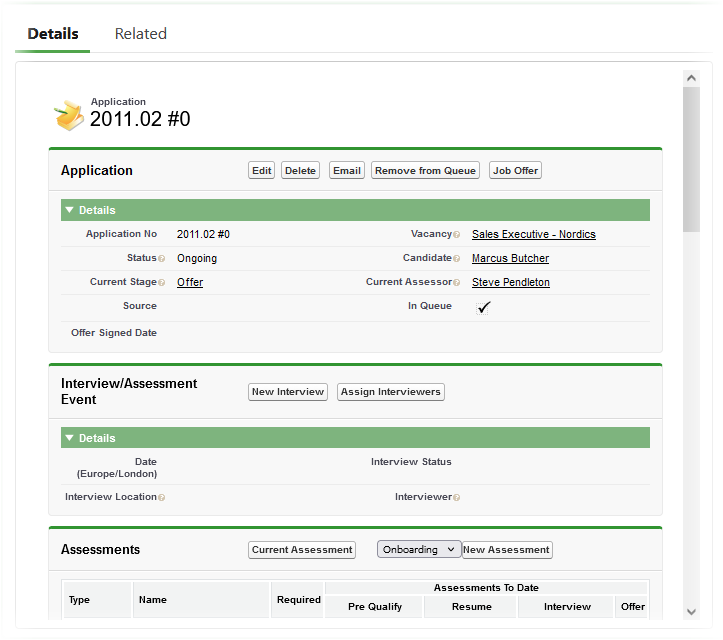Click the help icon beside the Status label
Image resolution: width=723 pixels, height=640 pixels.
(162, 259)
